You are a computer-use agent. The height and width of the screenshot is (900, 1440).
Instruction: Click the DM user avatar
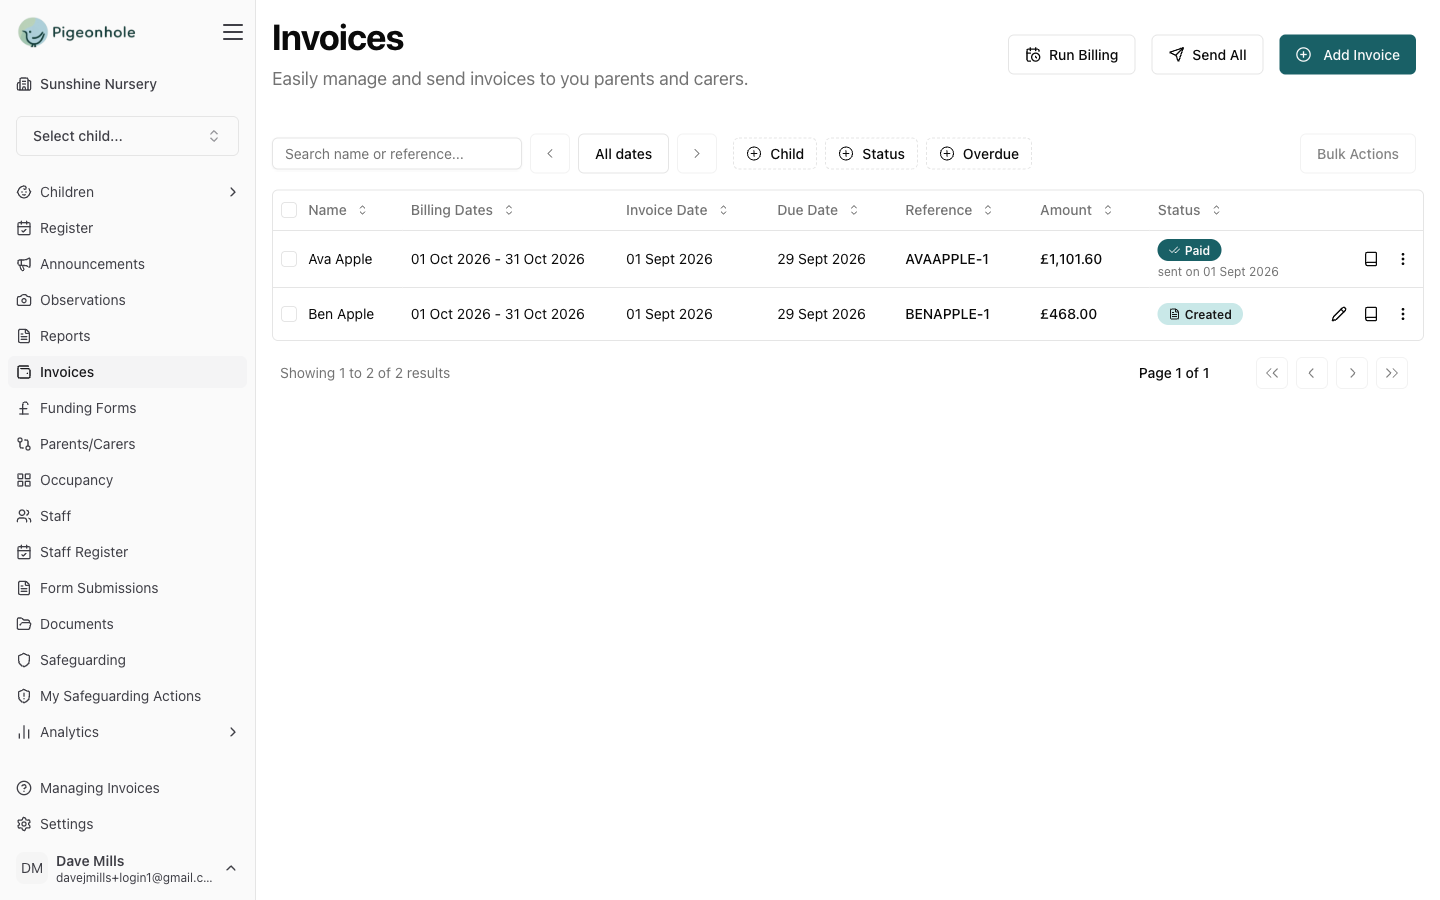click(32, 868)
